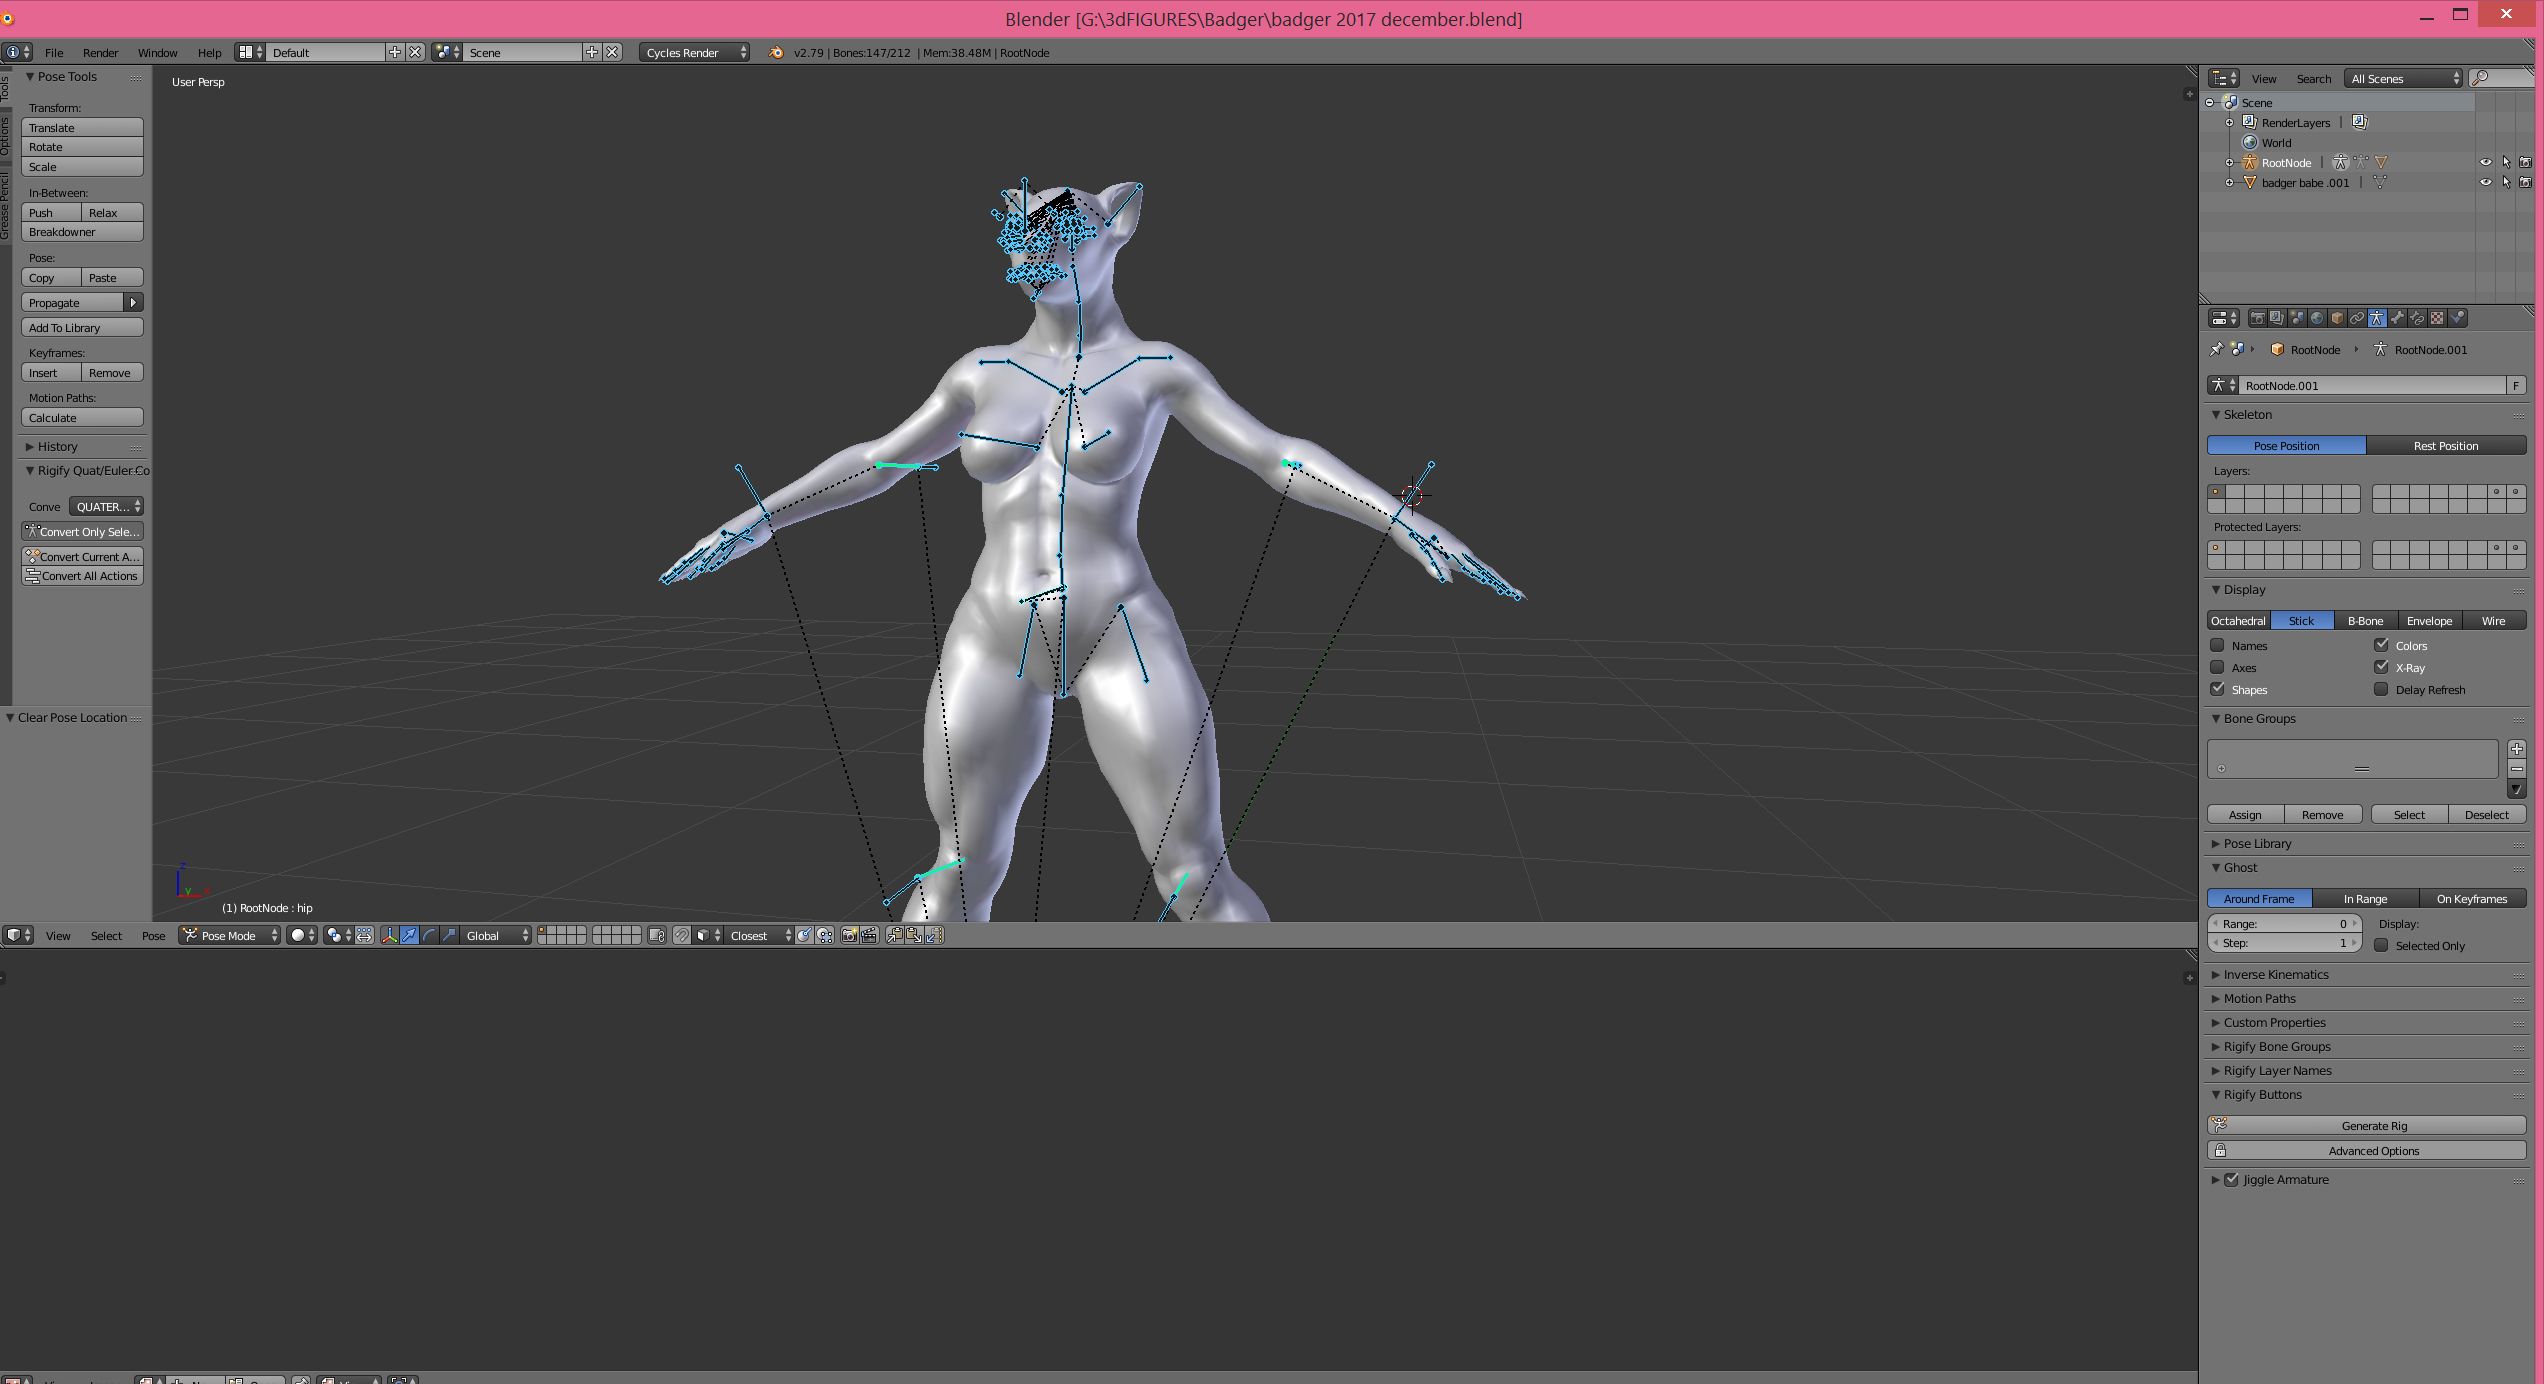Select the rotate manipulator arc icon
This screenshot has height=1384, width=2544.
click(429, 936)
